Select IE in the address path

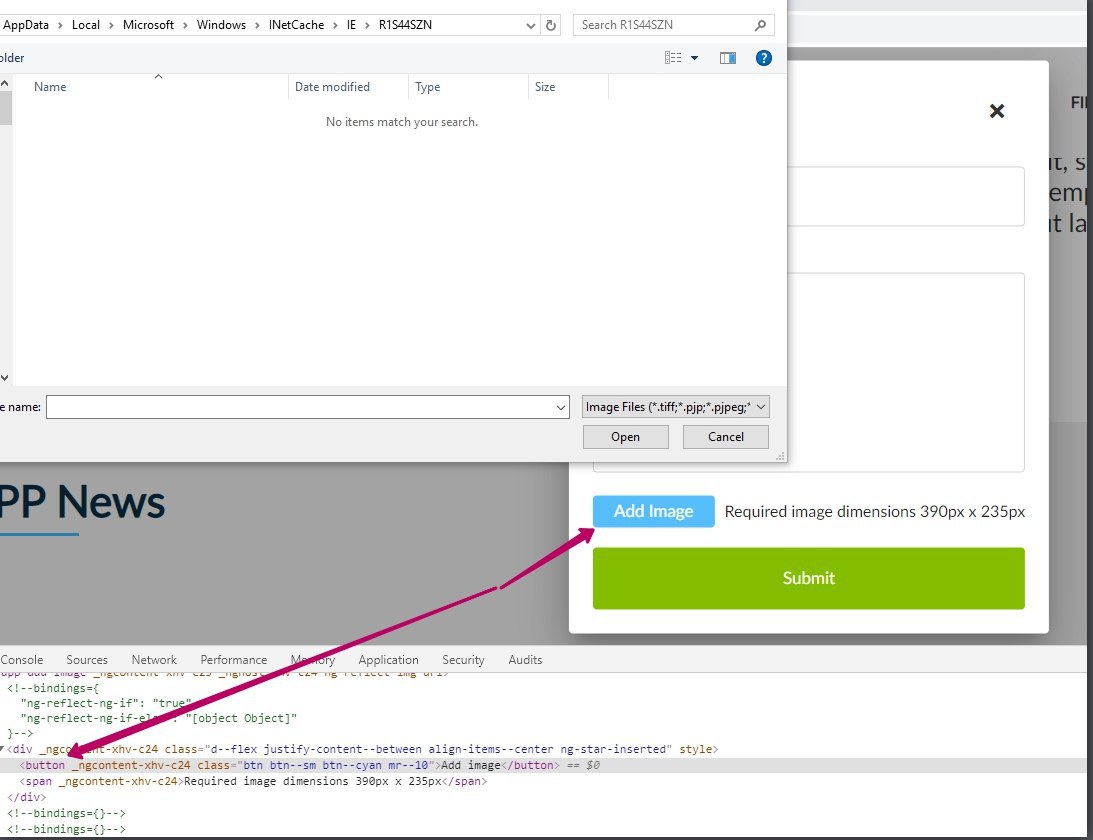tap(351, 25)
